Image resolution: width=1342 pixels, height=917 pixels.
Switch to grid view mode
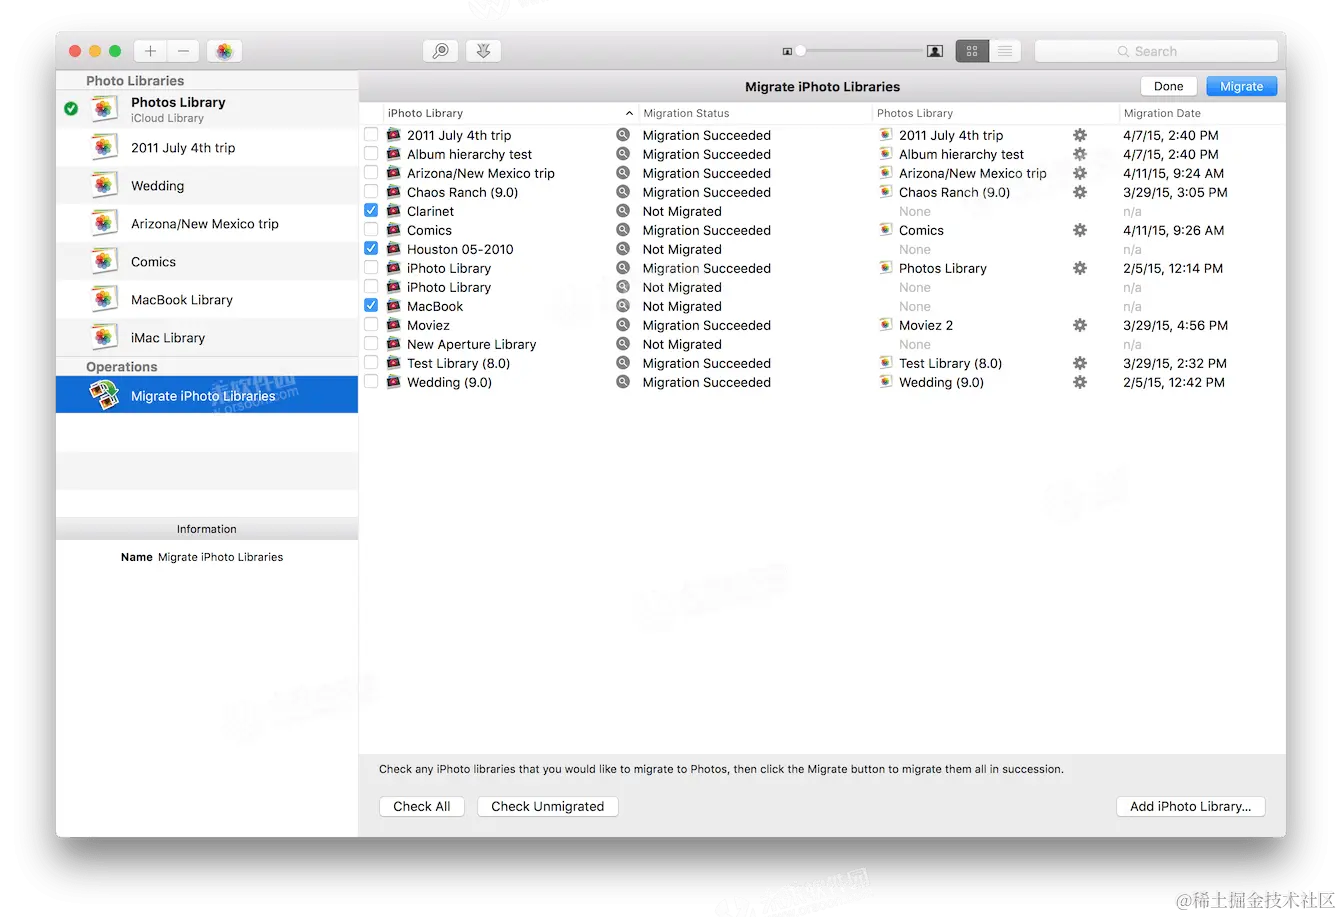(972, 51)
